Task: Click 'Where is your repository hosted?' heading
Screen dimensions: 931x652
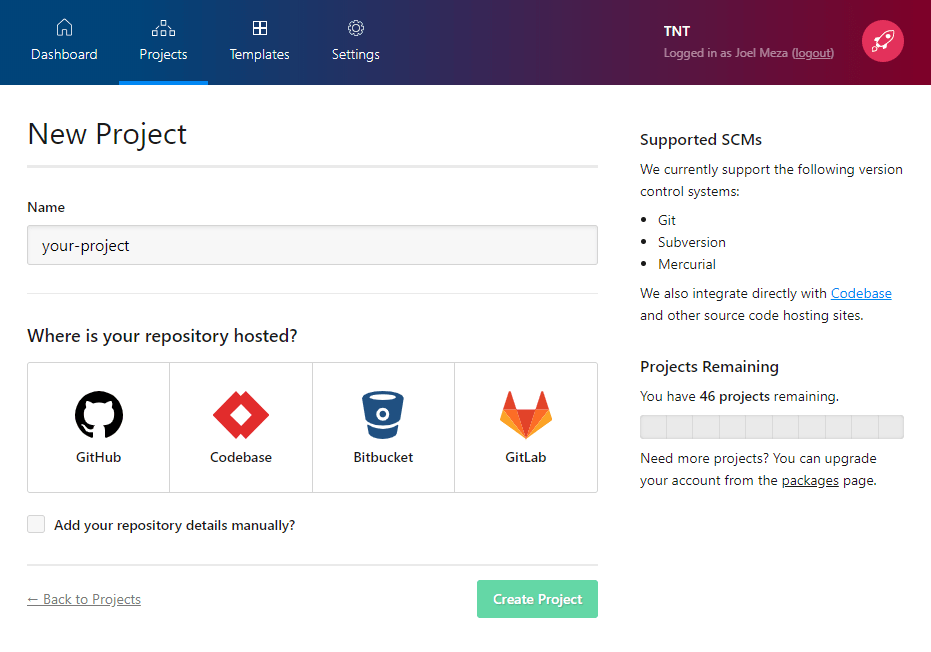Action: coord(162,336)
